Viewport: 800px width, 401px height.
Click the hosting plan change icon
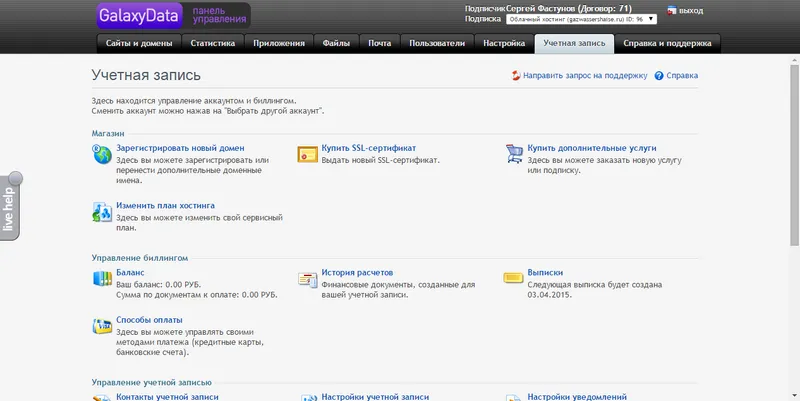click(x=102, y=212)
